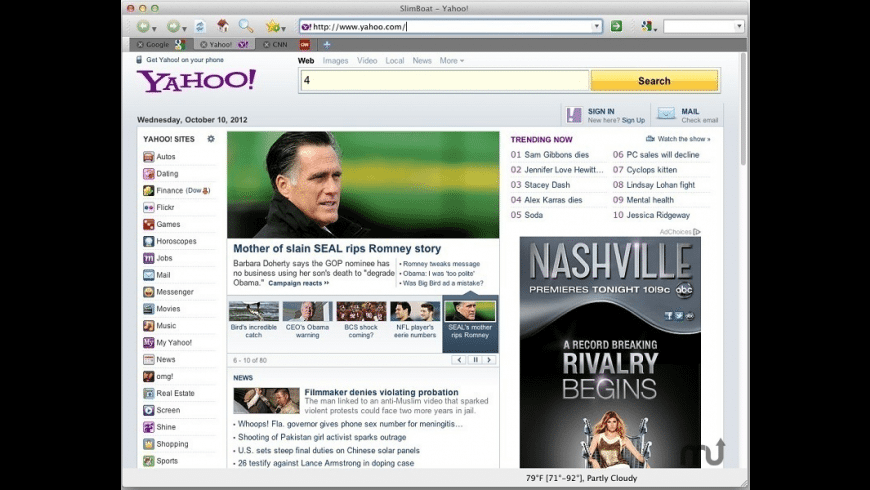Select the NFL player's eerie numbers thumbnail
The height and width of the screenshot is (490, 870).
(x=415, y=311)
